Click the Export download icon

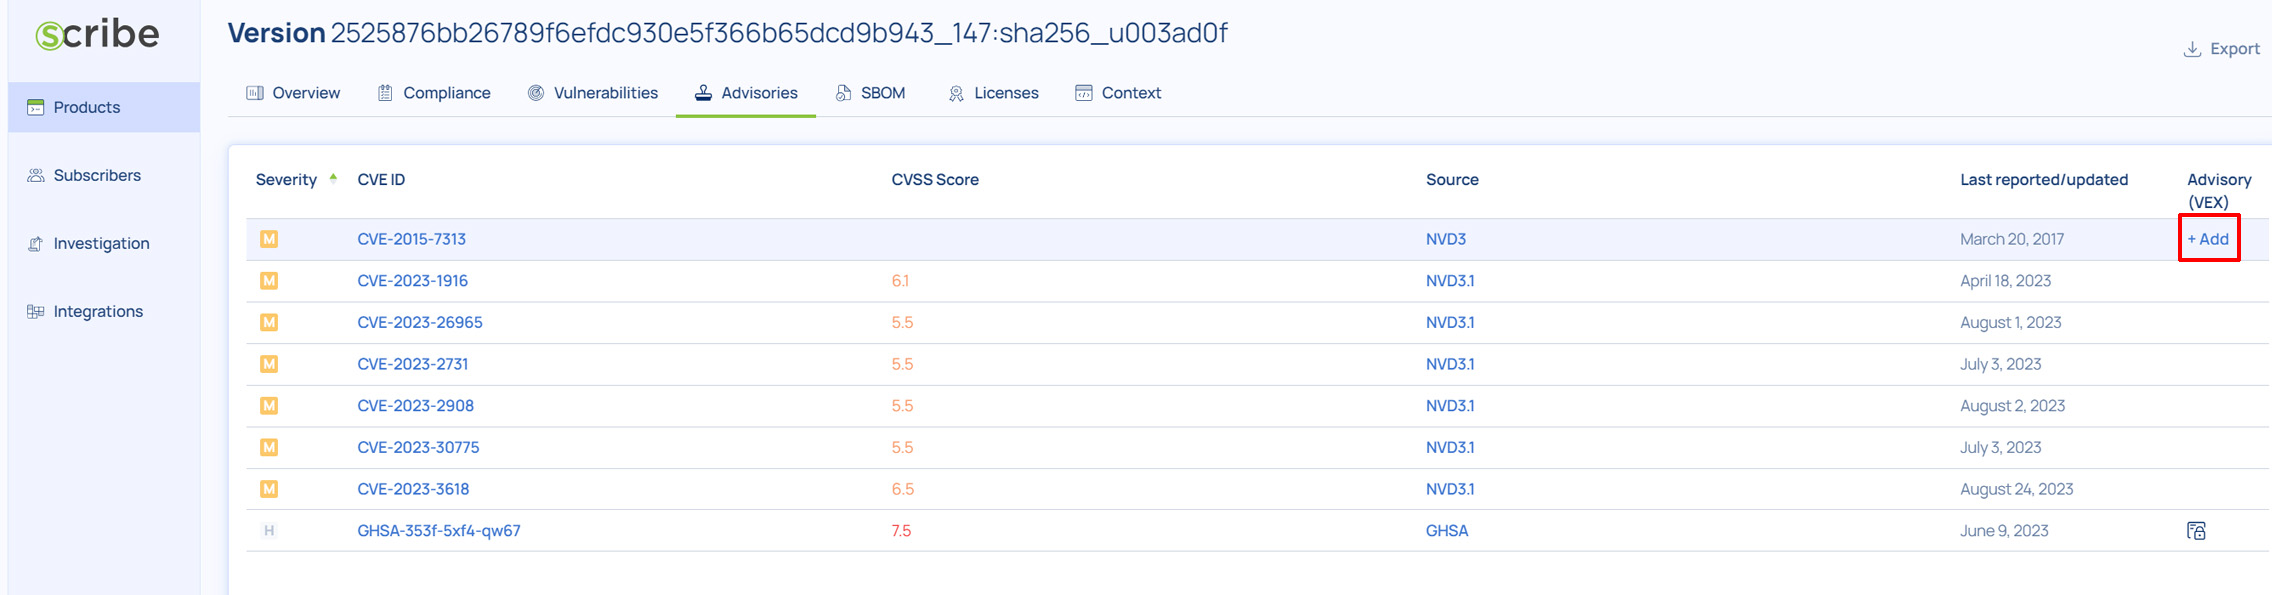(x=2192, y=49)
